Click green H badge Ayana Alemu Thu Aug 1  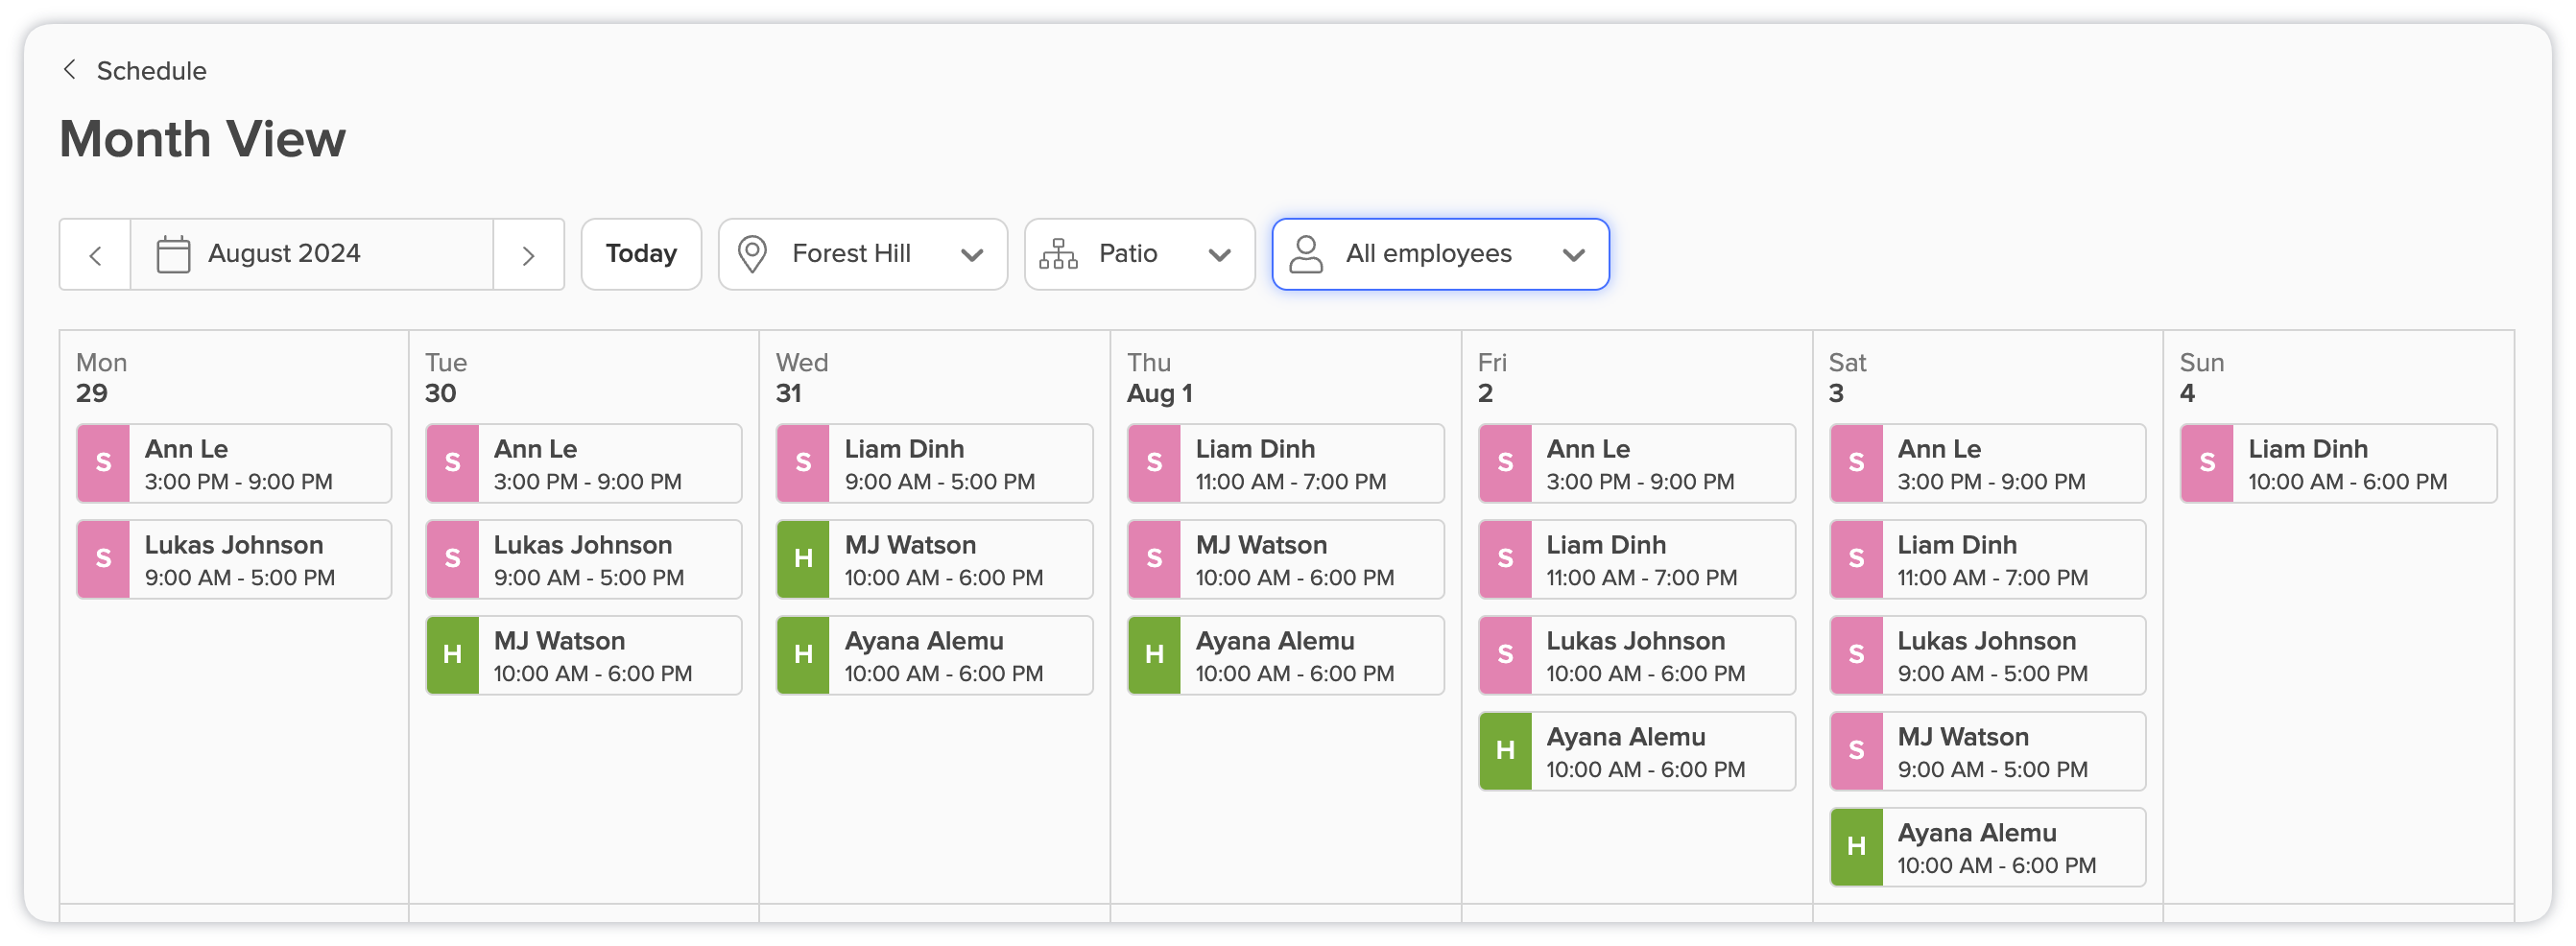click(1155, 656)
